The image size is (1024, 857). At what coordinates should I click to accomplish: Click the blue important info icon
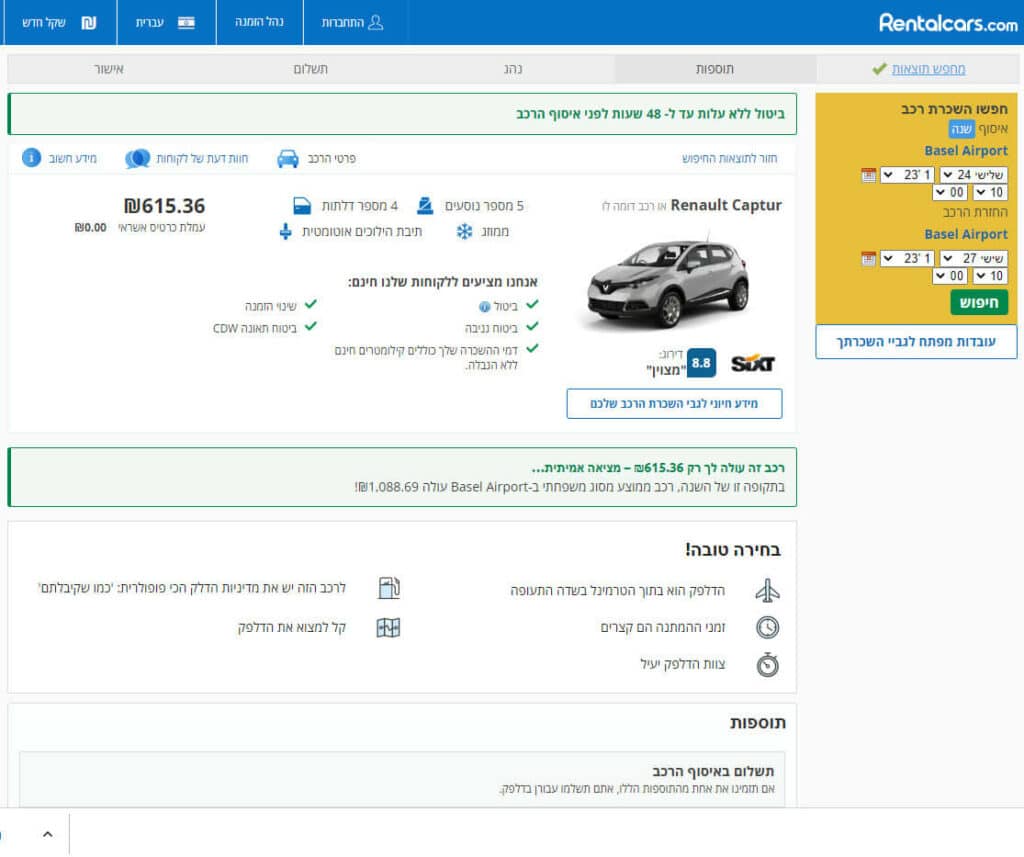pyautogui.click(x=31, y=159)
